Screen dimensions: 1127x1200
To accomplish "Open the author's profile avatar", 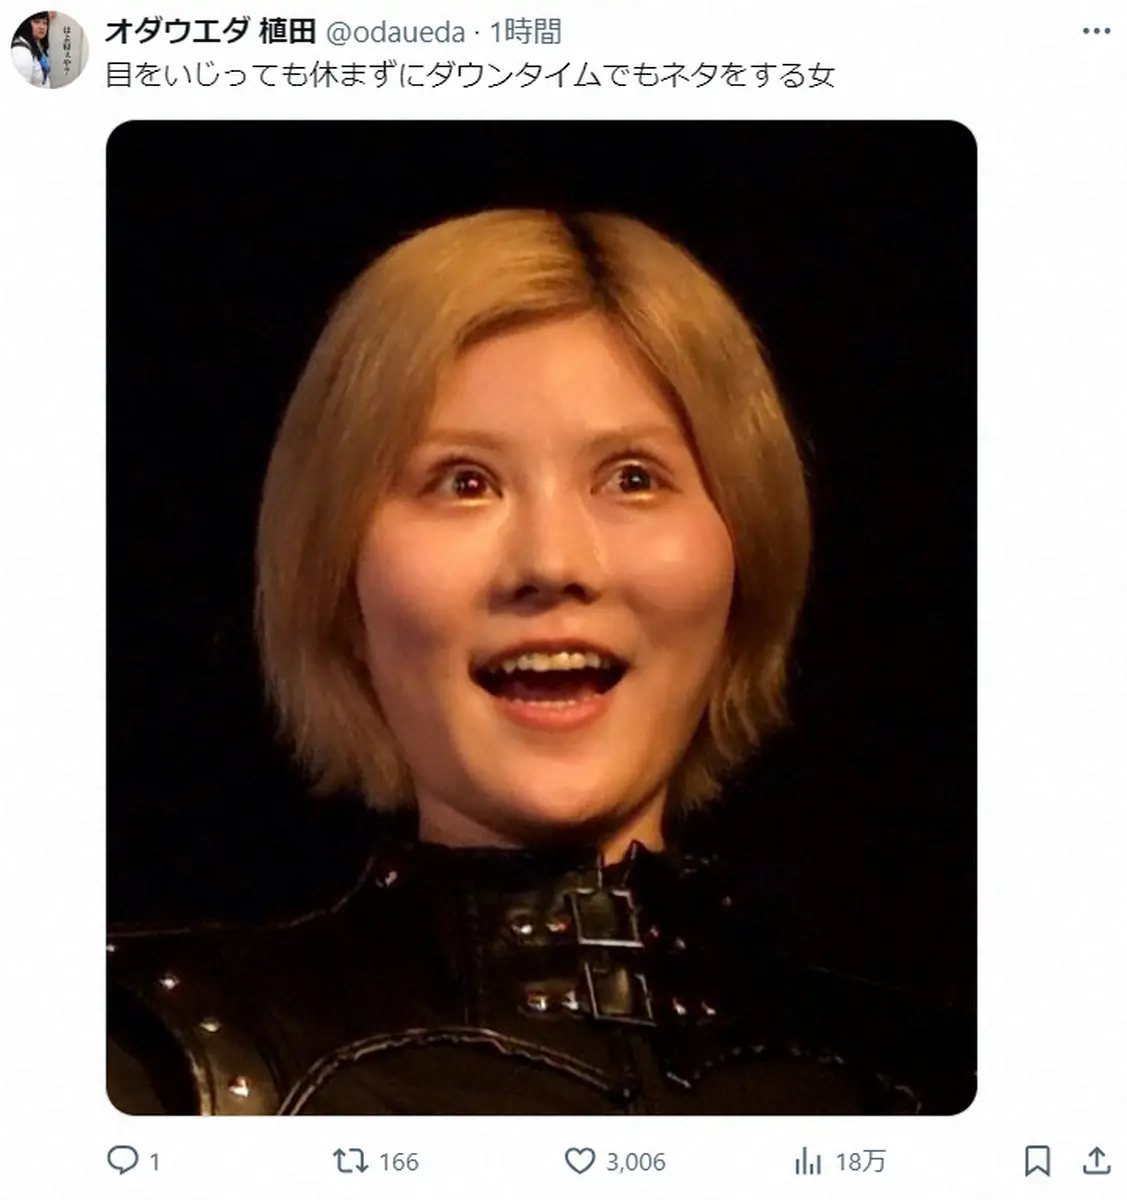I will tap(49, 50).
